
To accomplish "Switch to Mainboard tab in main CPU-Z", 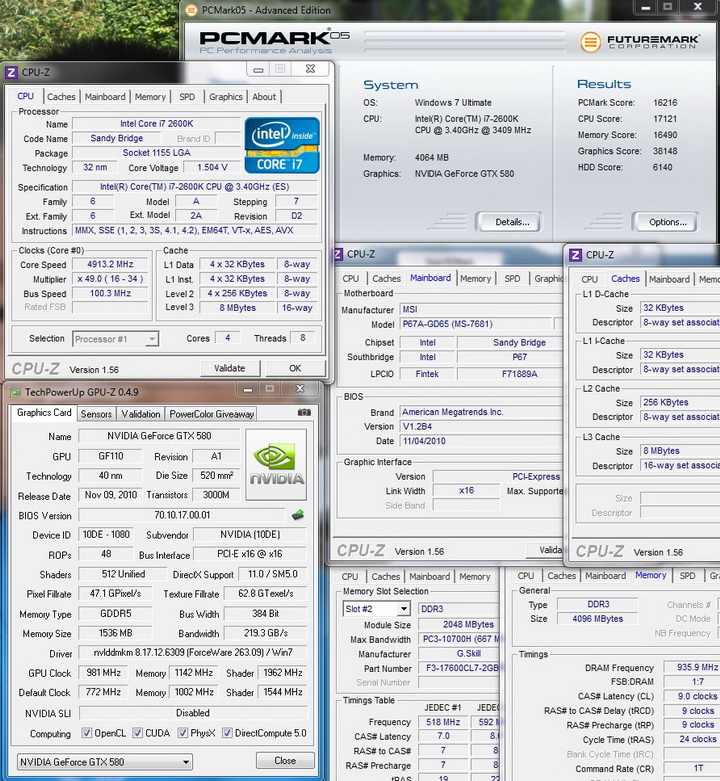I will 105,97.
